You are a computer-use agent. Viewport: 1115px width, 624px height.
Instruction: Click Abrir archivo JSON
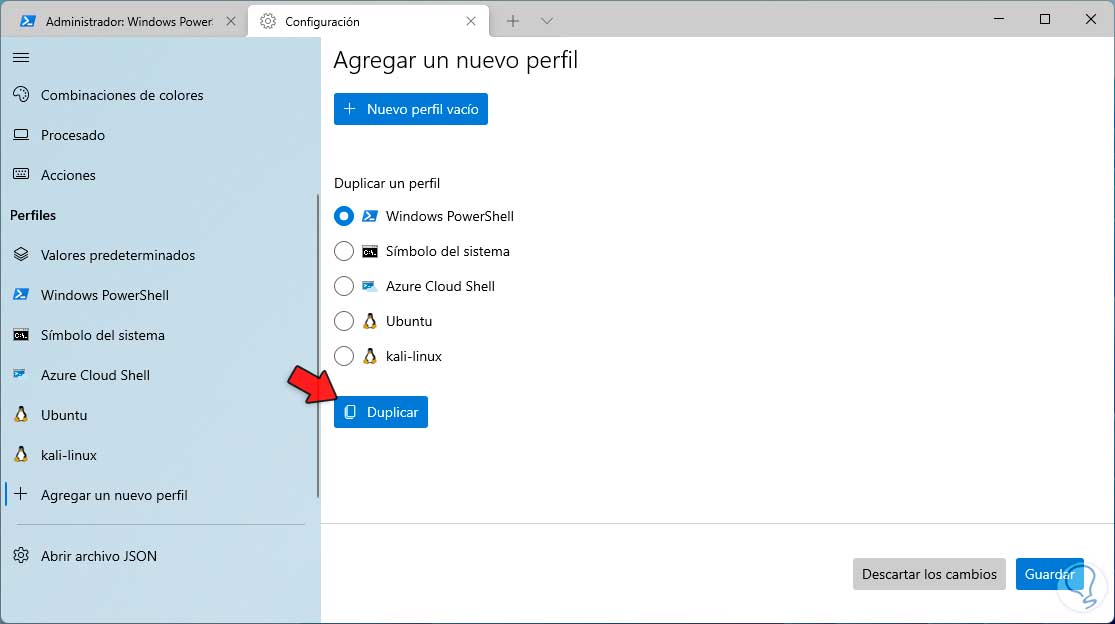(160, 556)
